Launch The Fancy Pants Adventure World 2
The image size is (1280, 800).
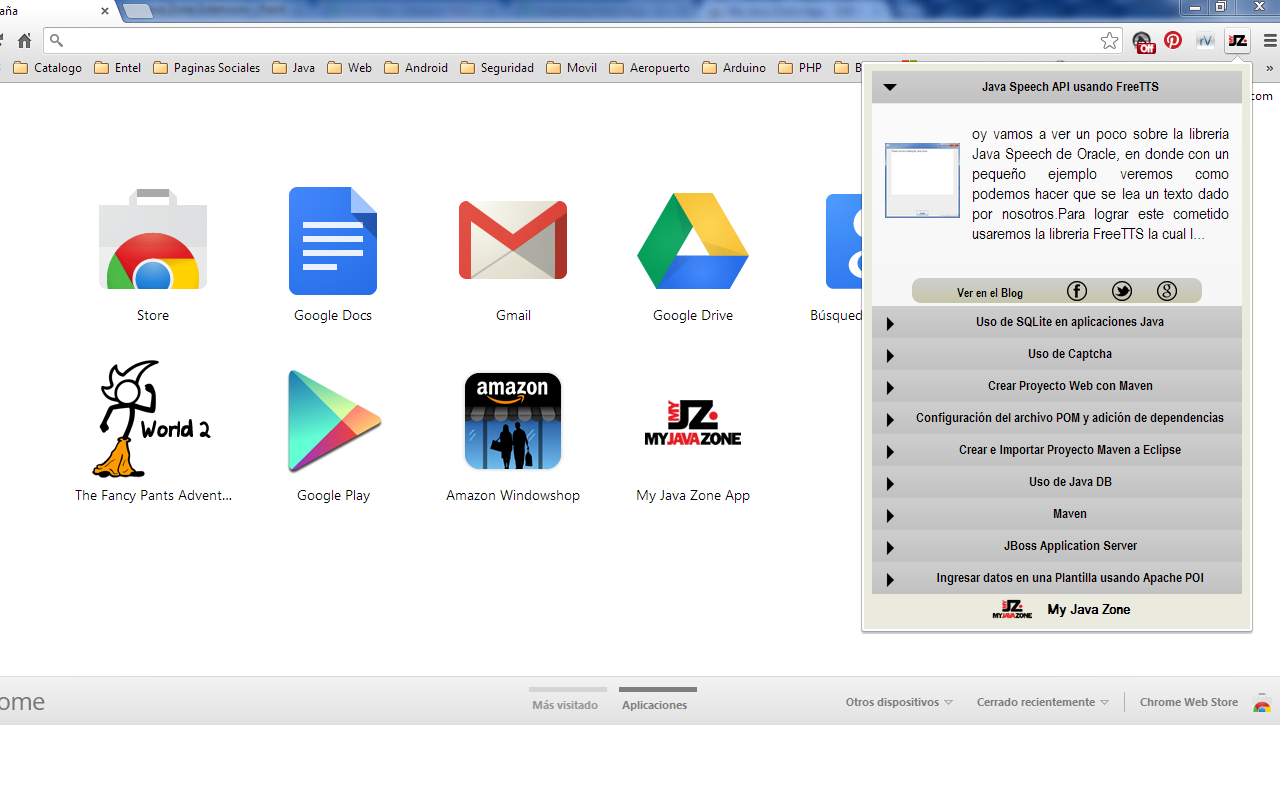153,420
